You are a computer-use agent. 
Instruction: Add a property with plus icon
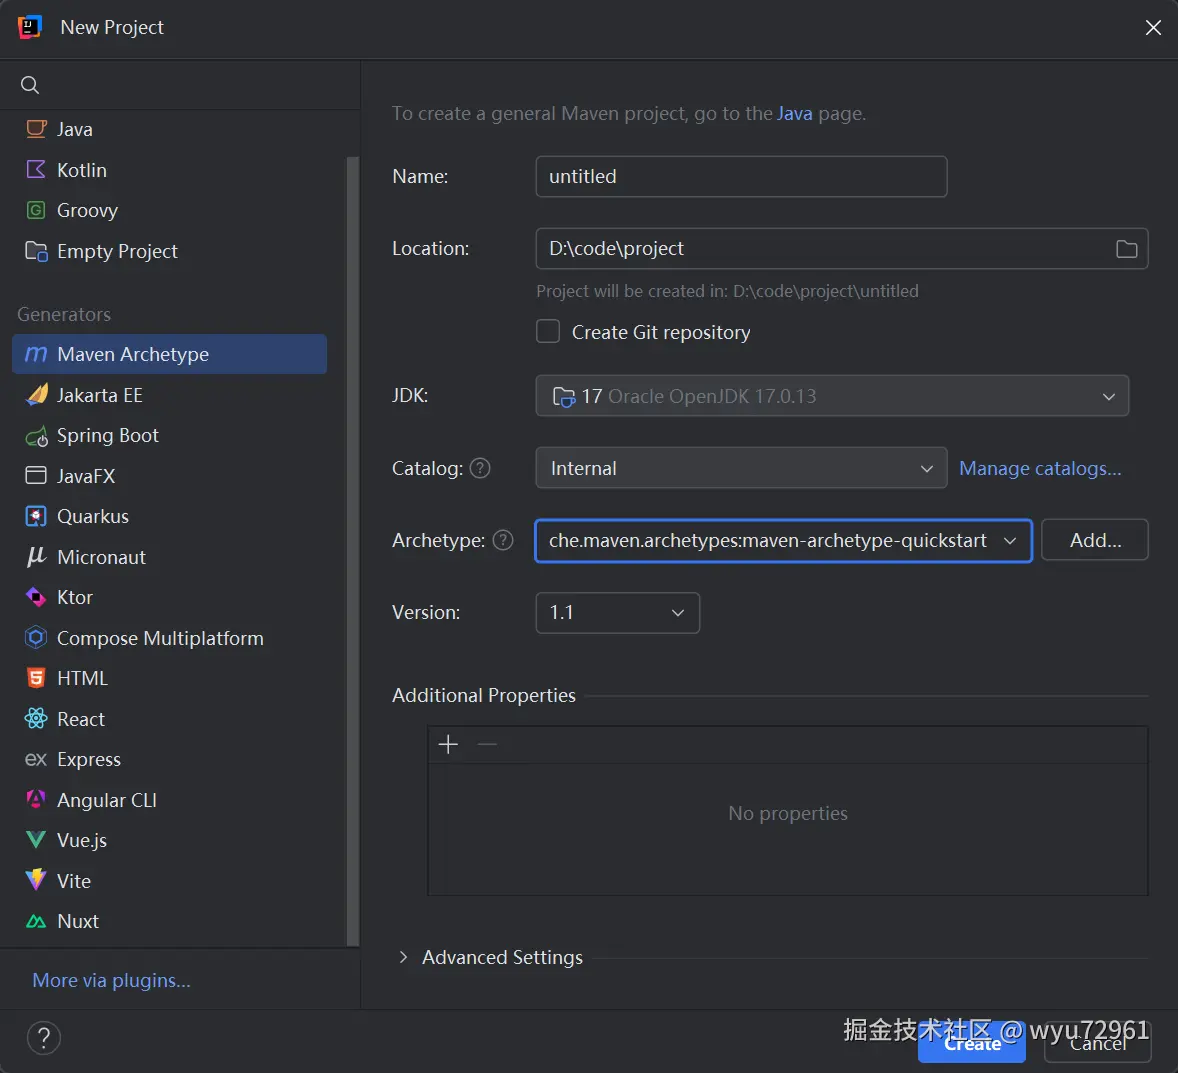coord(449,745)
